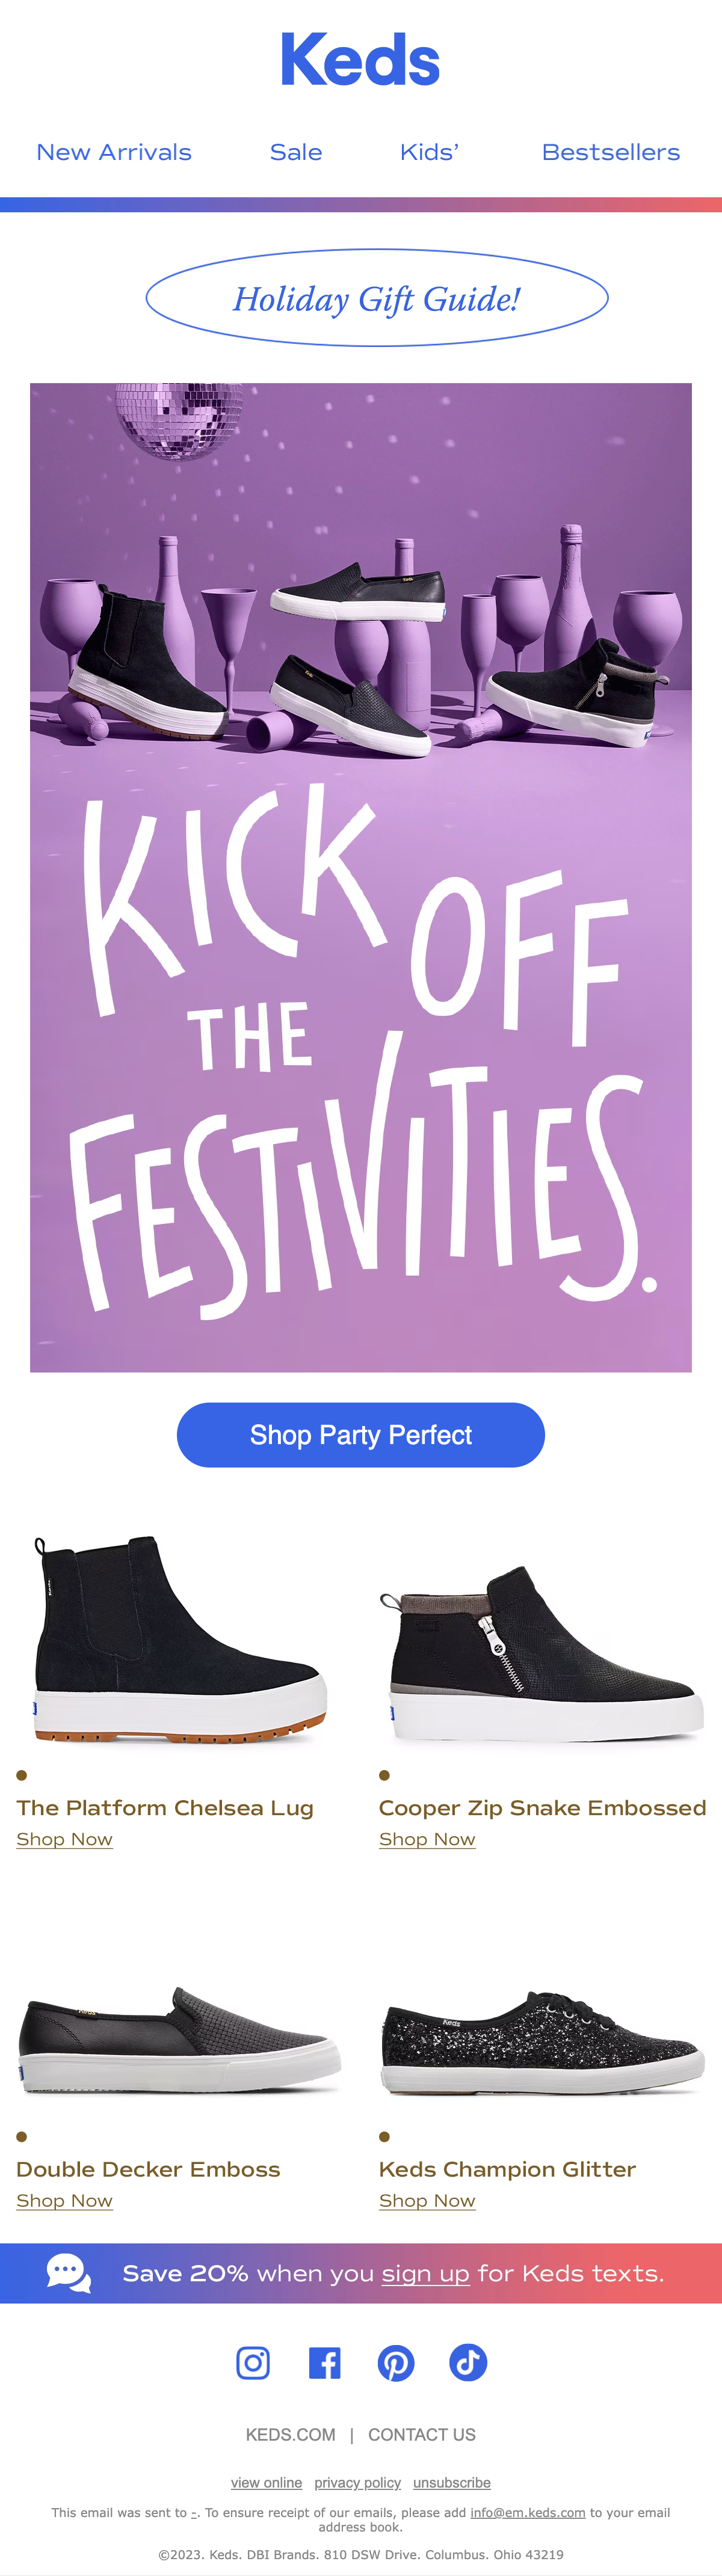The image size is (722, 2576).
Task: Select the Double Decker Emboss shoe image
Action: (180, 2041)
